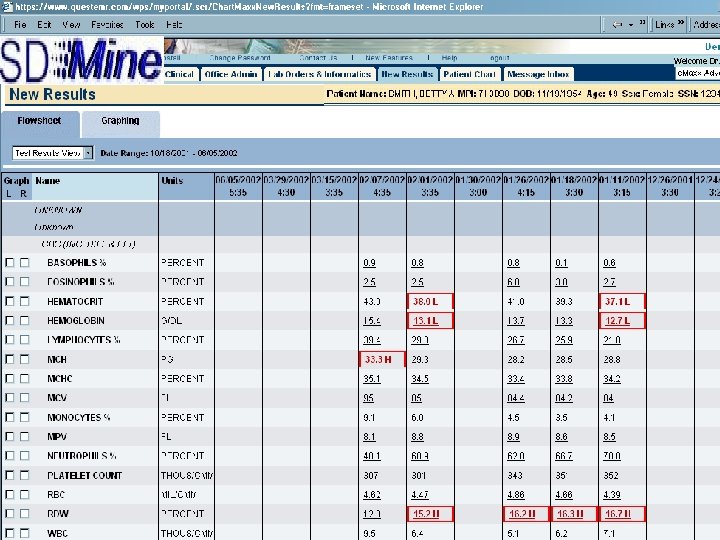Screen dimensions: 720x540
Task: Check the L graph box for WBC
Action: [x=10, y=533]
